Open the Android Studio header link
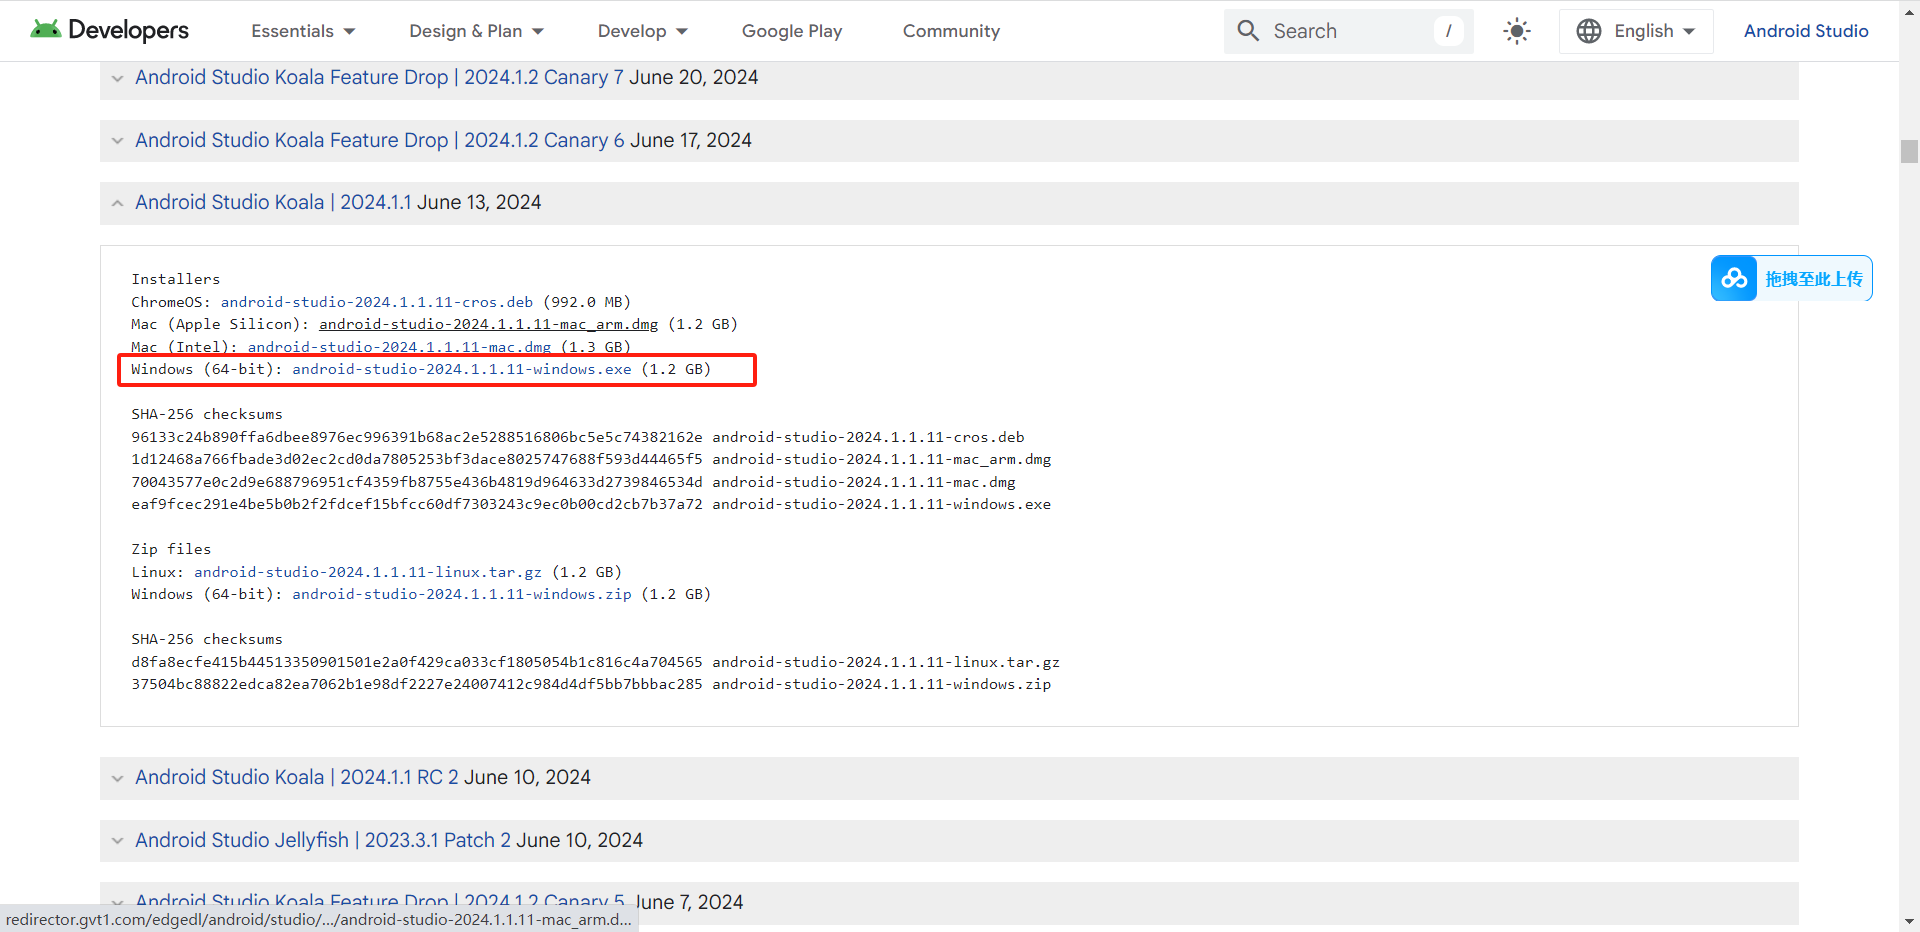 [1806, 31]
